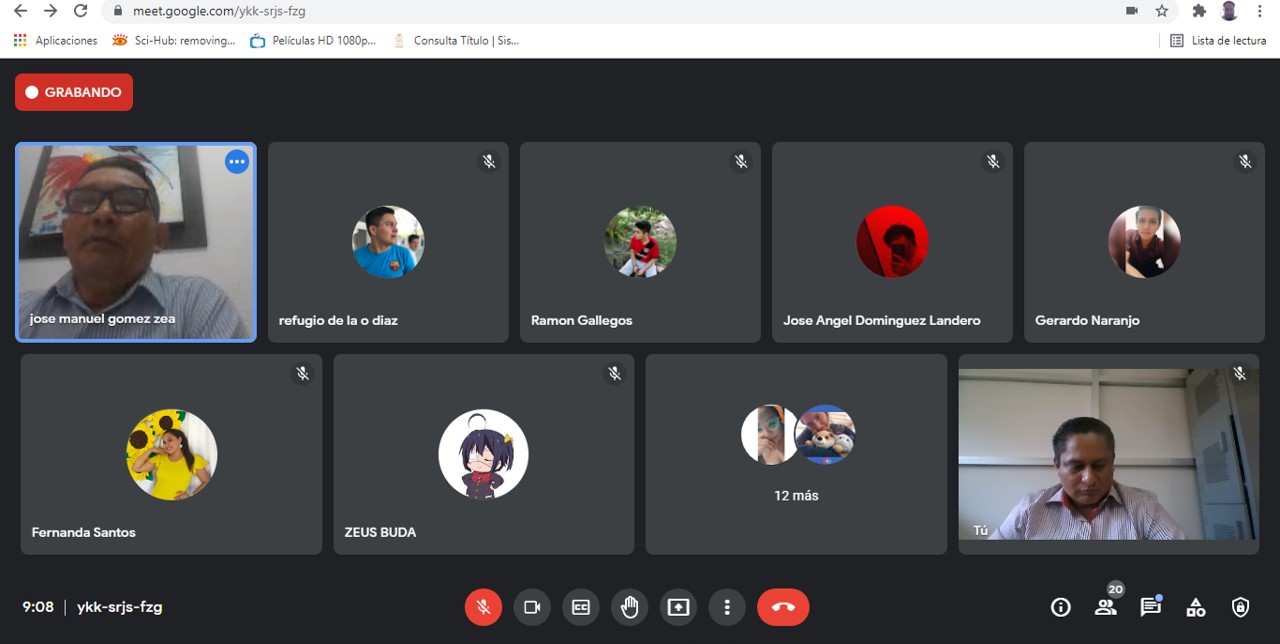Toggle the microphone mute button

[483, 607]
